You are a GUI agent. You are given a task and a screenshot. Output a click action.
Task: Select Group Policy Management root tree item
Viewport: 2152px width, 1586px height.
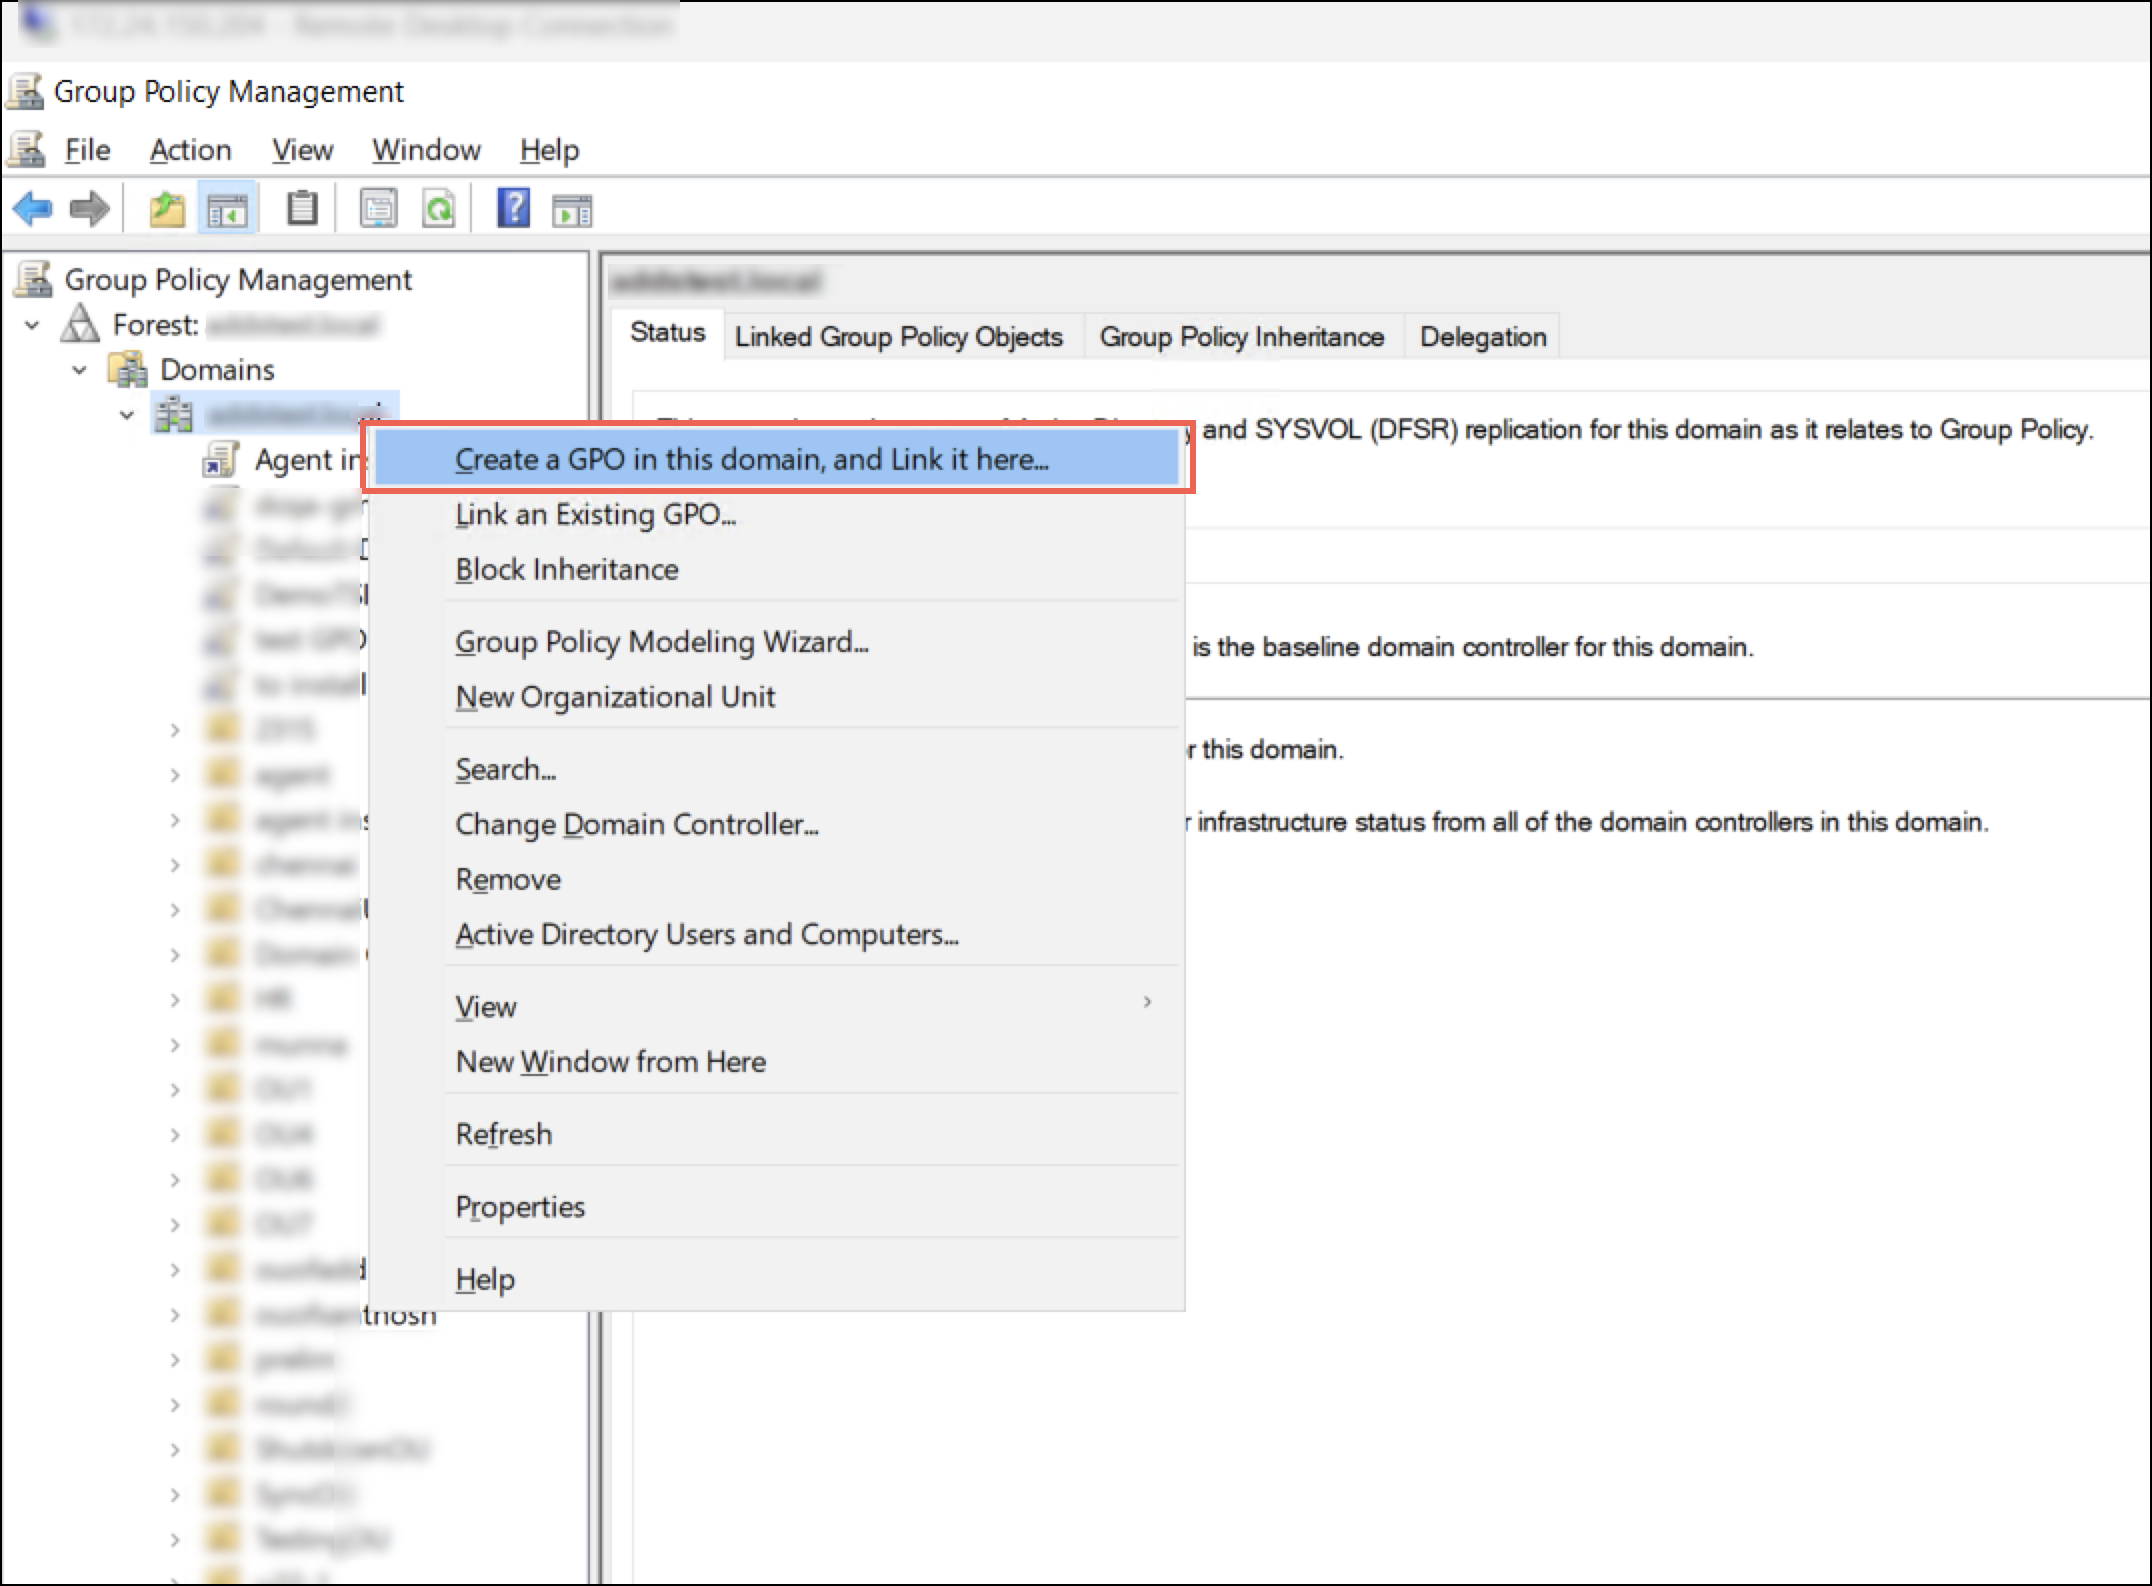(237, 280)
